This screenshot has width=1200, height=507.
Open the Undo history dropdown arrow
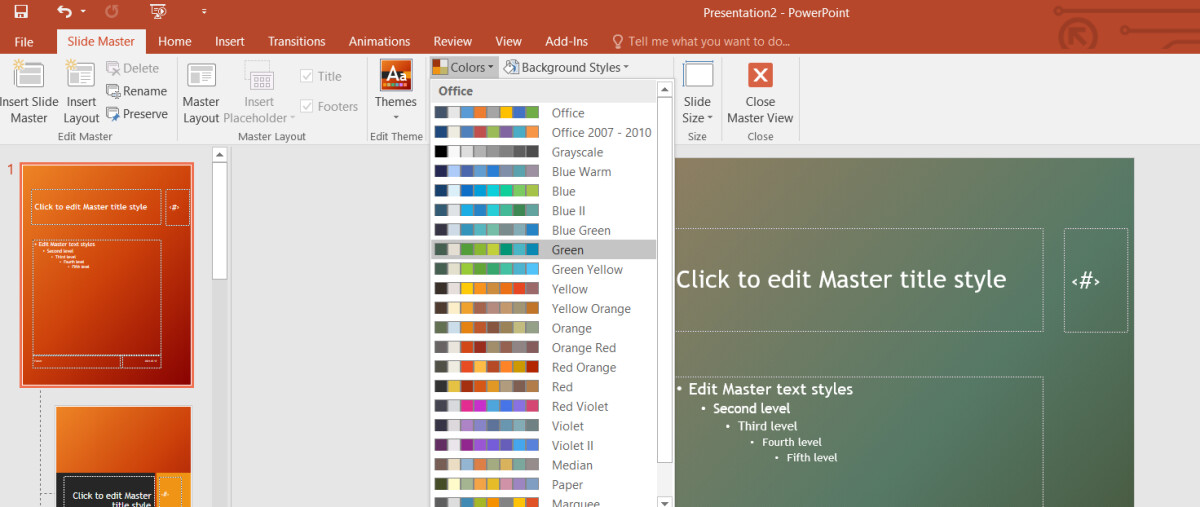pyautogui.click(x=83, y=12)
